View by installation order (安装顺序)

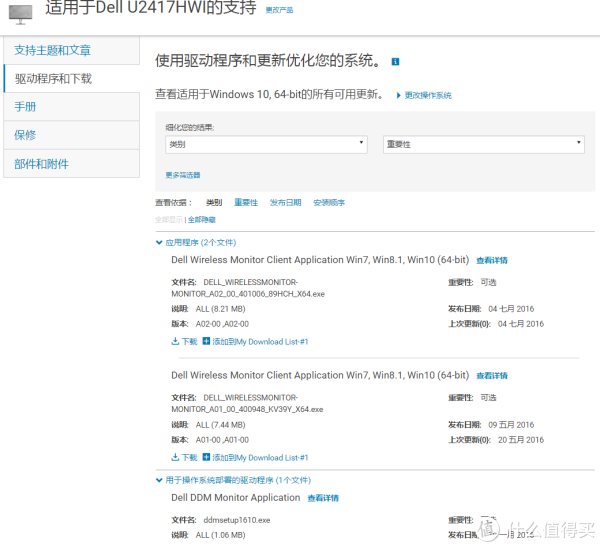[x=329, y=202]
